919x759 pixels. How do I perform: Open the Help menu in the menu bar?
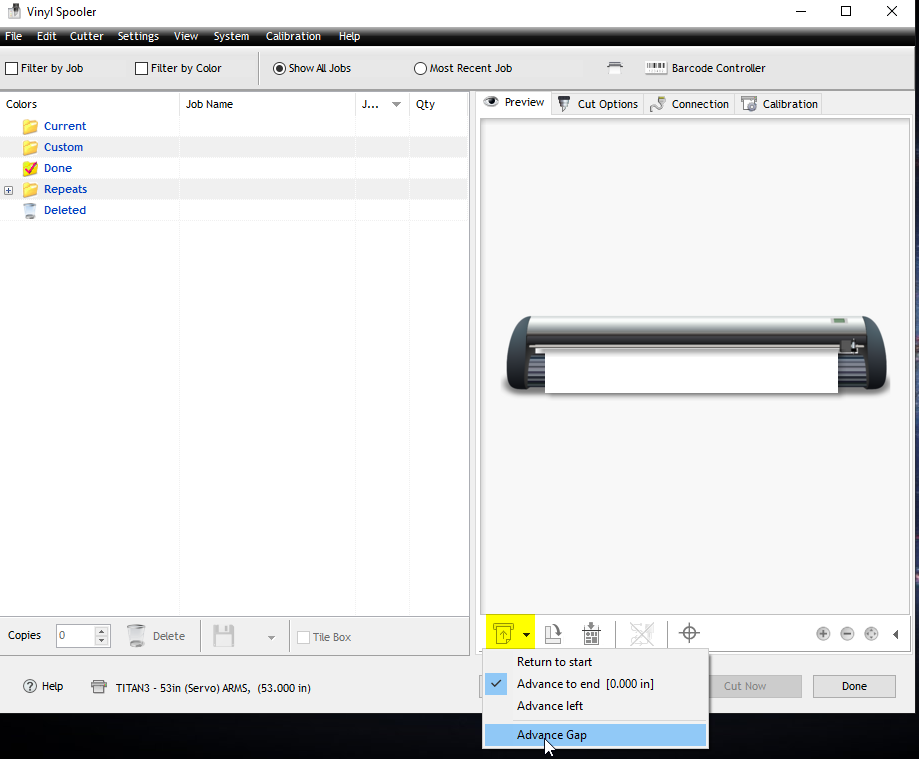coord(349,36)
